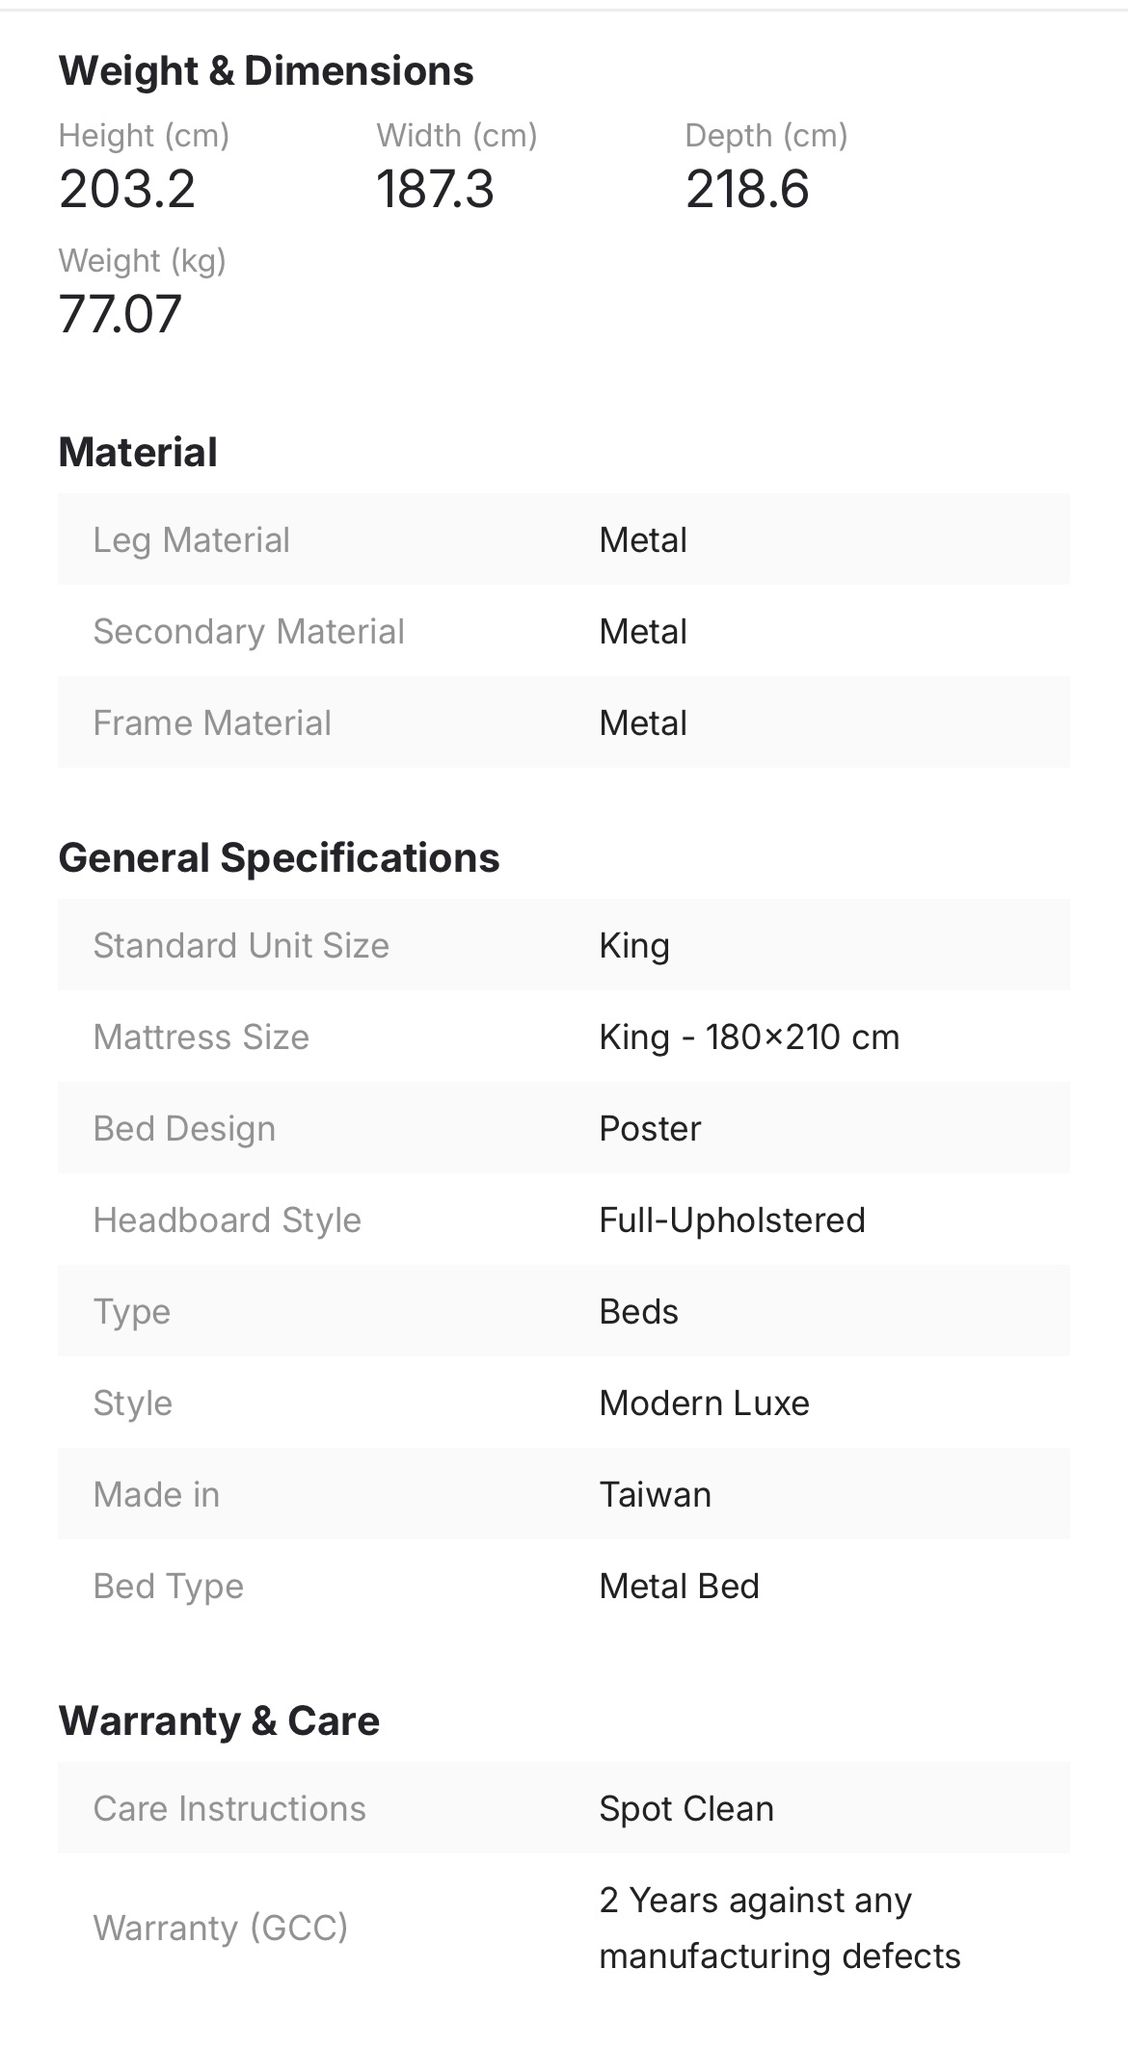Click the Warranty & Care heading
Image resolution: width=1128 pixels, height=2048 pixels.
pyautogui.click(x=219, y=1721)
